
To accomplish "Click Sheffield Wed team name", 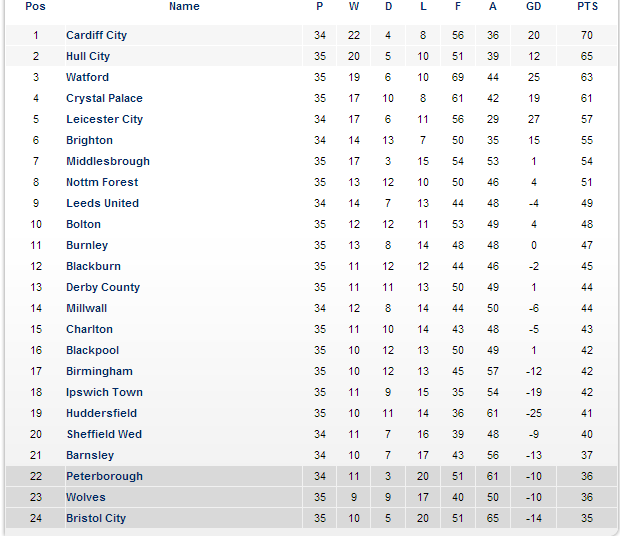I will 104,434.
